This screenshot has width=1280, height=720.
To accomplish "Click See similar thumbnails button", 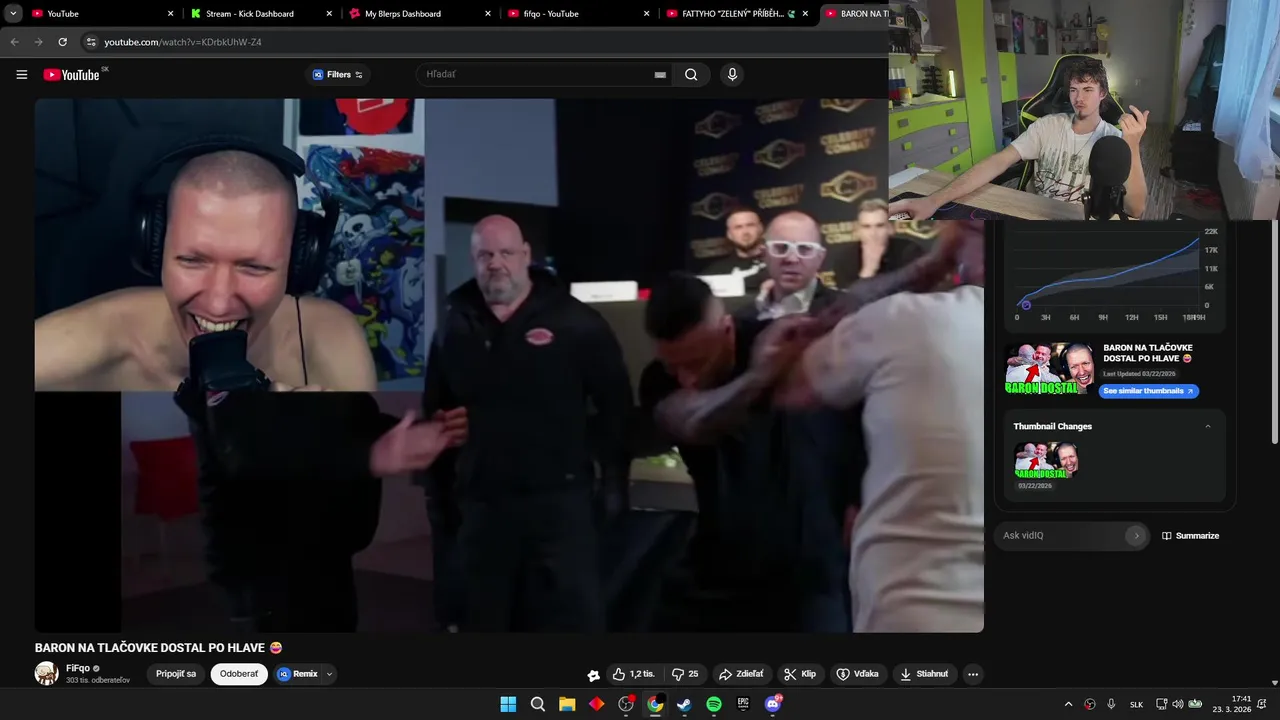I will tap(1148, 391).
